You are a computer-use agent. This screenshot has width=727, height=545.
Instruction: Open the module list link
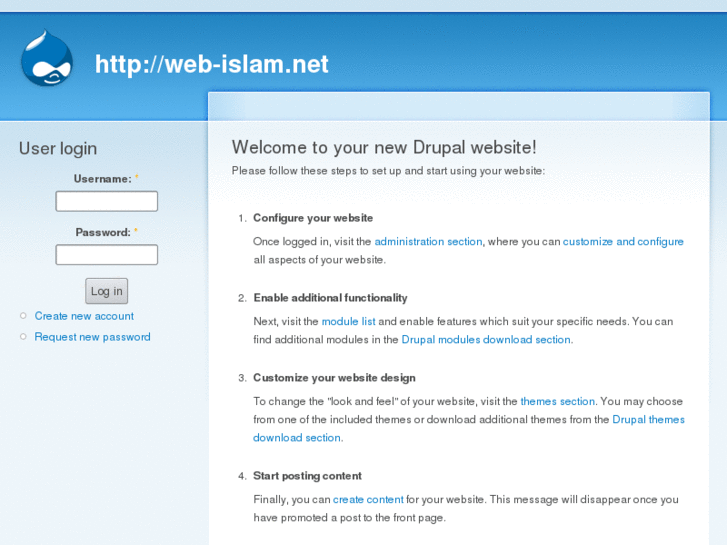point(348,321)
